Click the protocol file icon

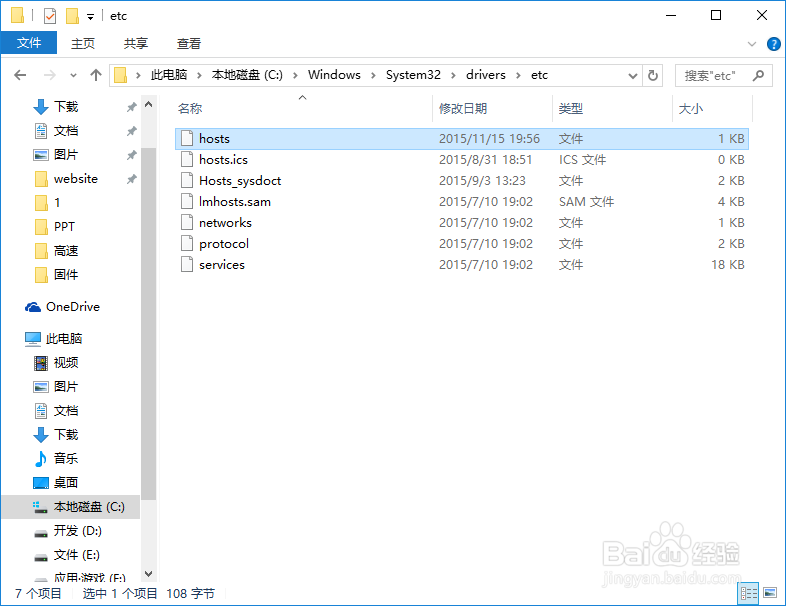[187, 243]
